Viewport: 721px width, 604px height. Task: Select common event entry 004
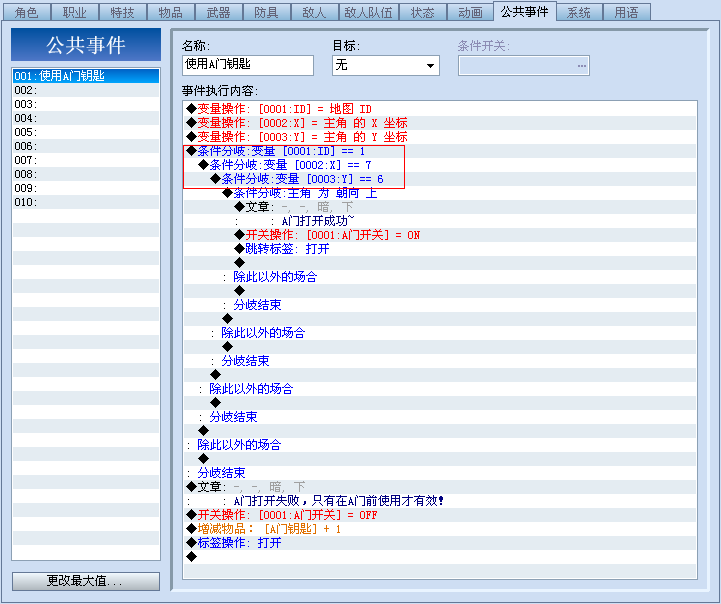coord(86,118)
